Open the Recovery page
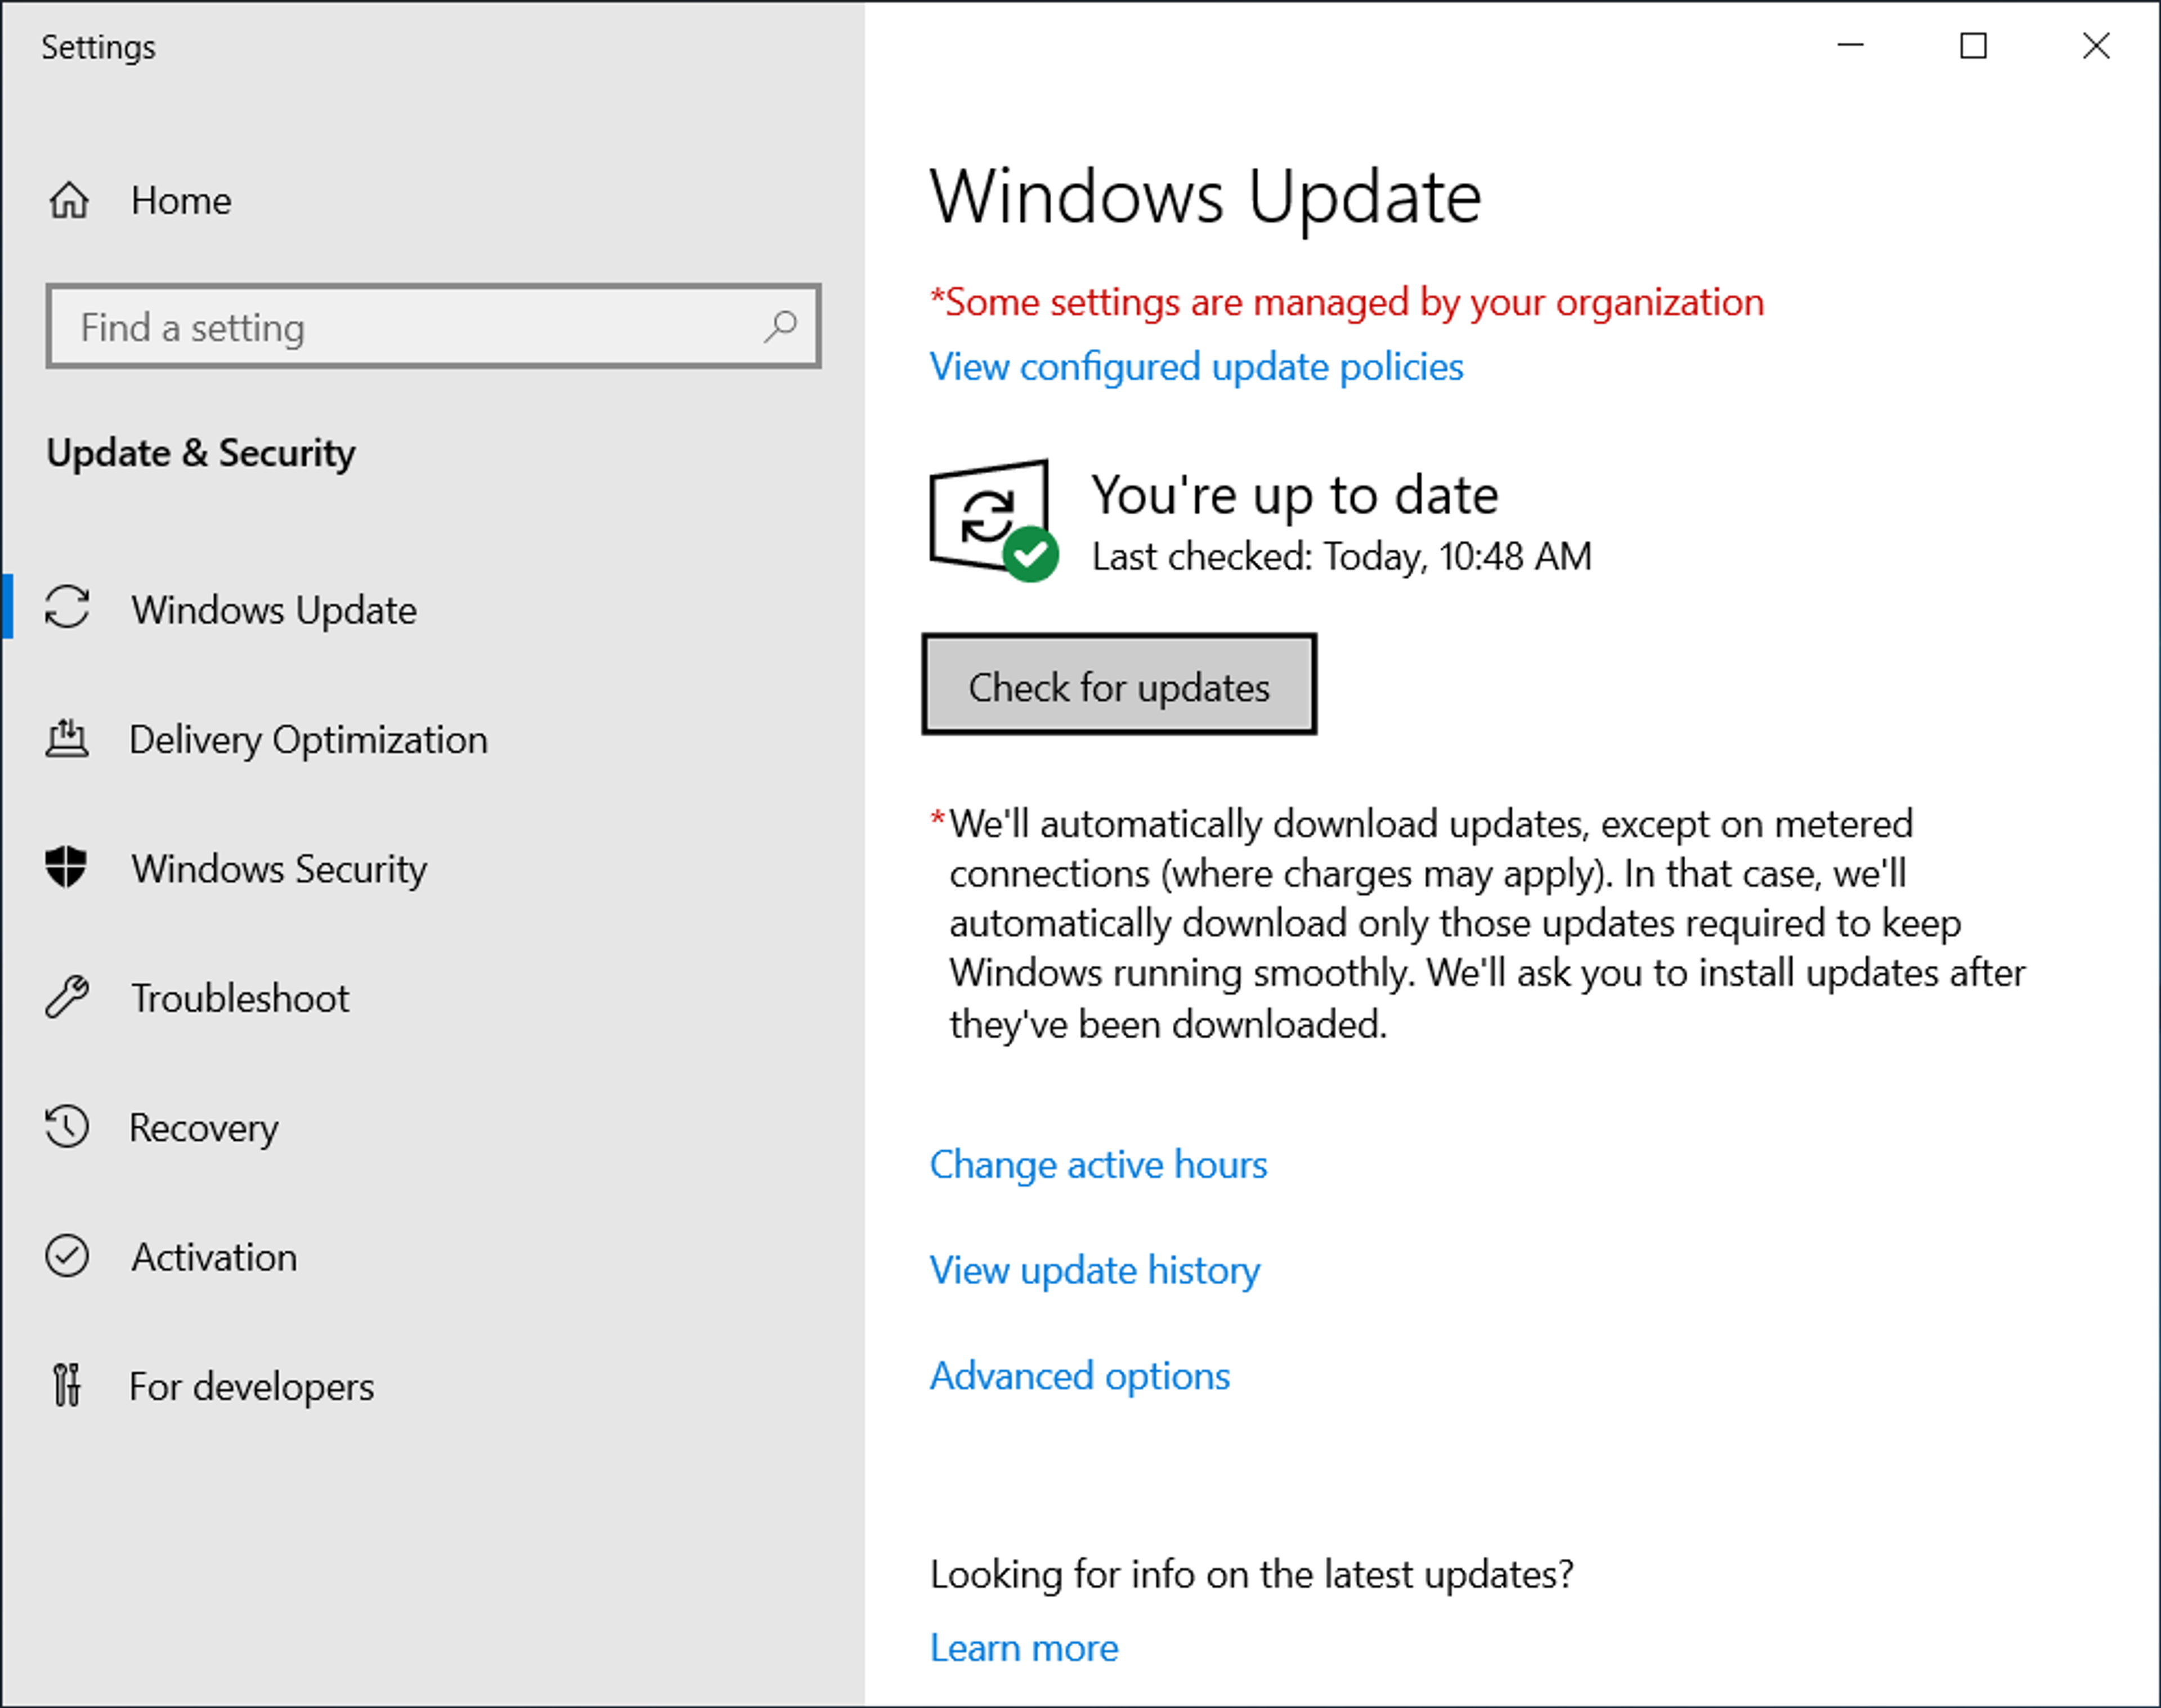 point(432,1127)
